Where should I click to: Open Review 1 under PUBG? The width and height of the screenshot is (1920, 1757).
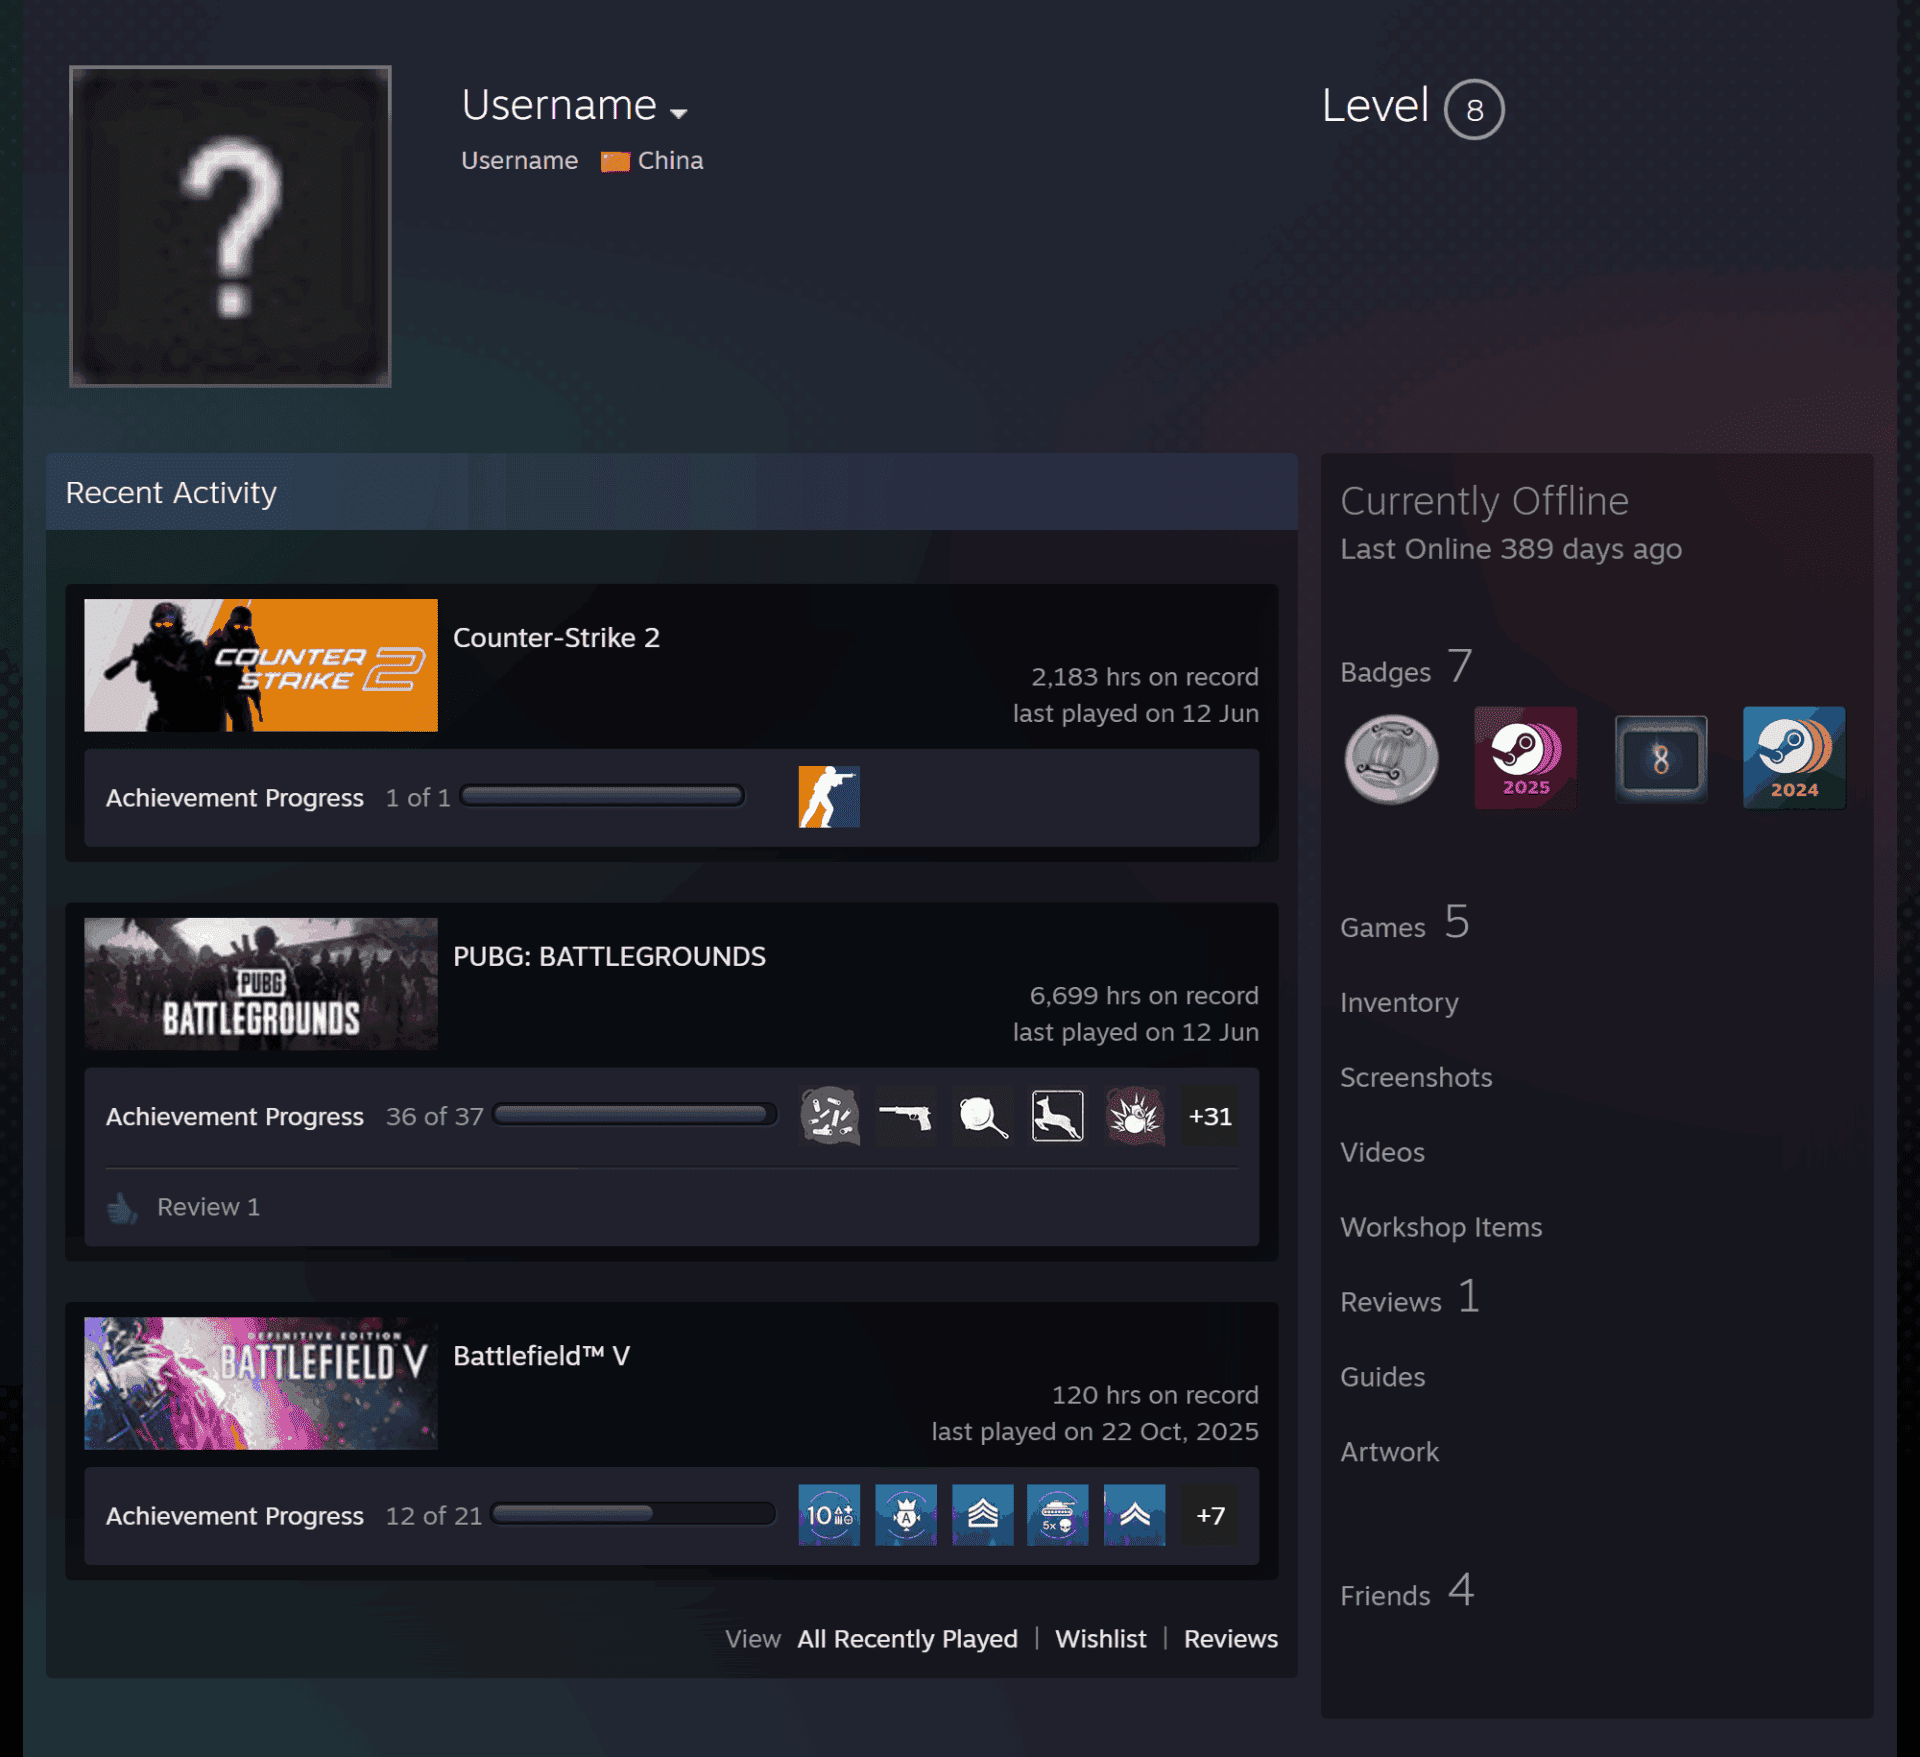[208, 1207]
